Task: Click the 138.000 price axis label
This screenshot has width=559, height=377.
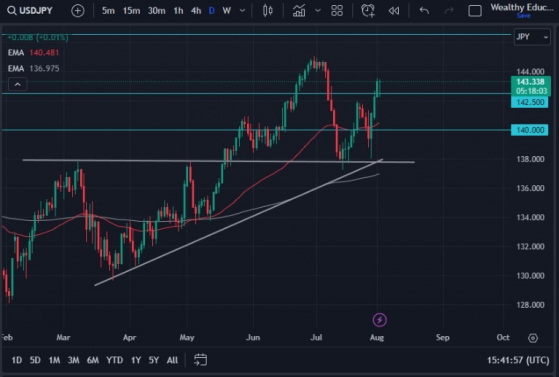Action: (x=530, y=159)
